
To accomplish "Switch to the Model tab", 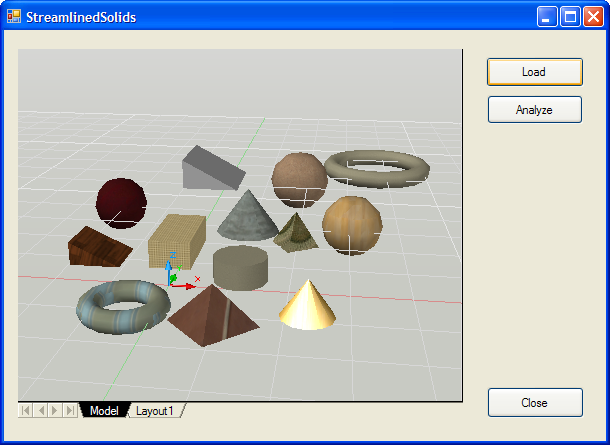I will (104, 411).
